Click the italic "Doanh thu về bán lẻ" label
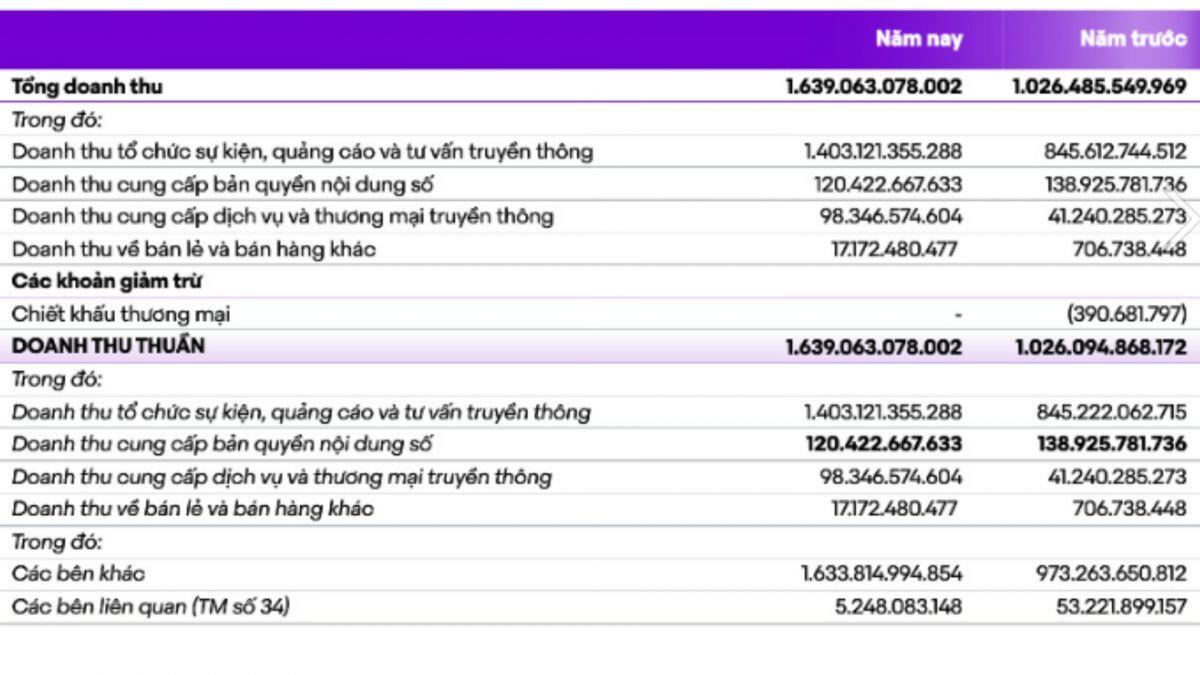Screen dimensions: 1200x675 [x=193, y=509]
